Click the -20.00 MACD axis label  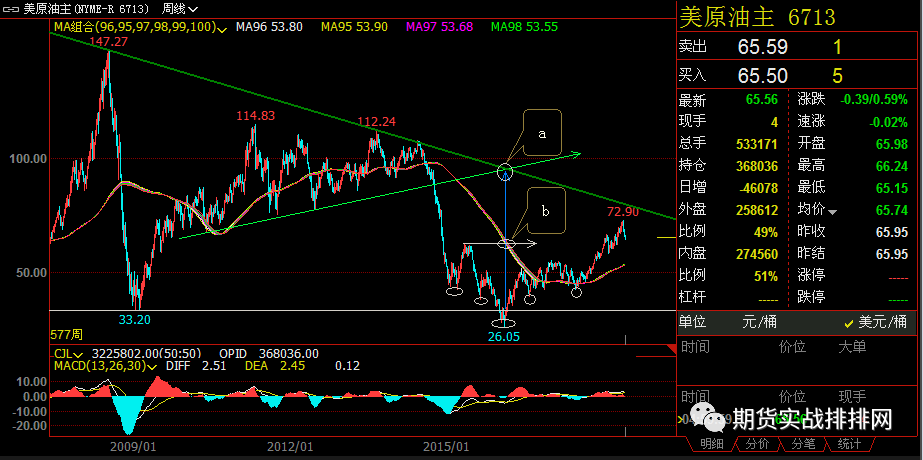tap(30, 426)
